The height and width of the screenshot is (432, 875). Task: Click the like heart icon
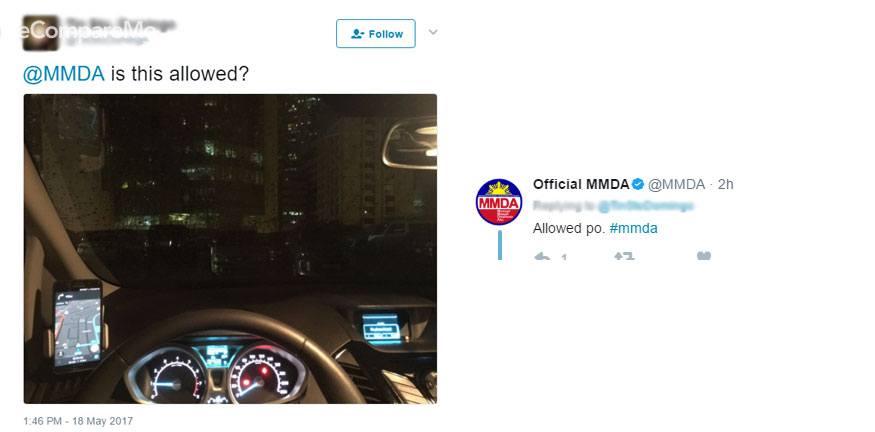[704, 256]
